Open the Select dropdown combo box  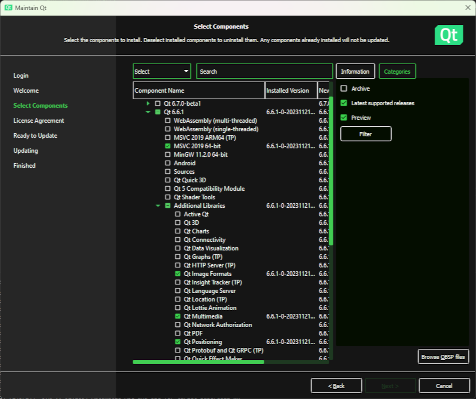[162, 71]
